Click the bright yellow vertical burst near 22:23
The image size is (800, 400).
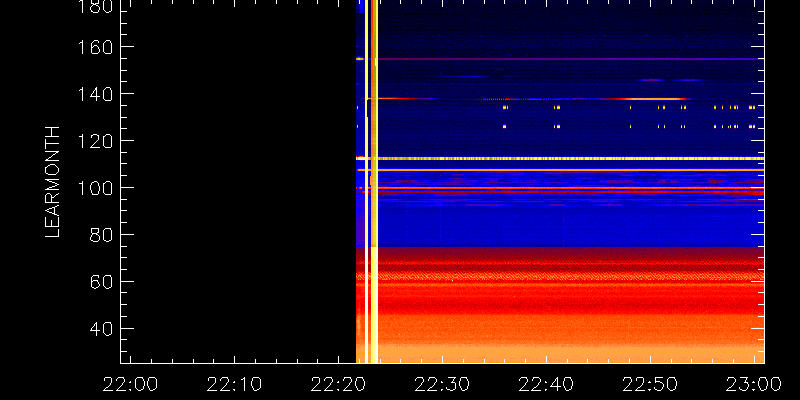[x=373, y=181]
